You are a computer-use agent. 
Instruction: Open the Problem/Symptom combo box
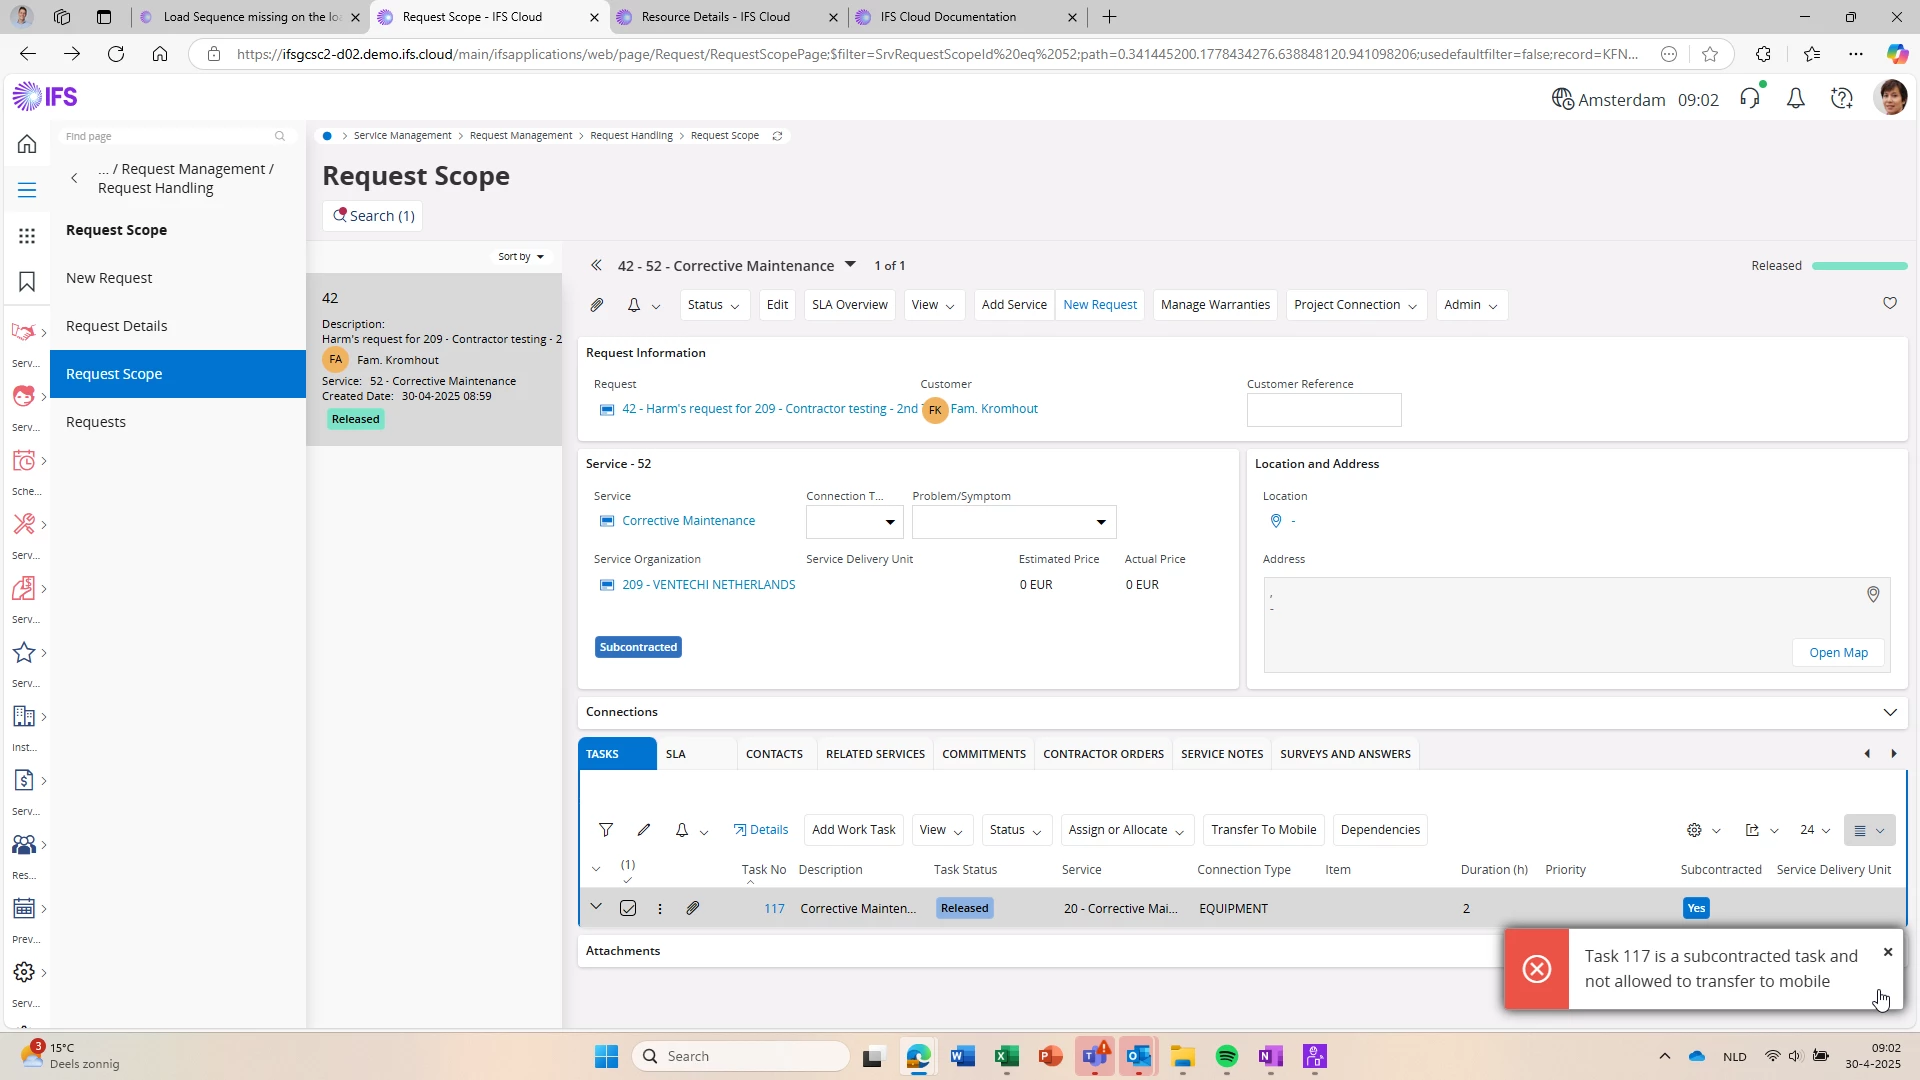coord(1014,522)
